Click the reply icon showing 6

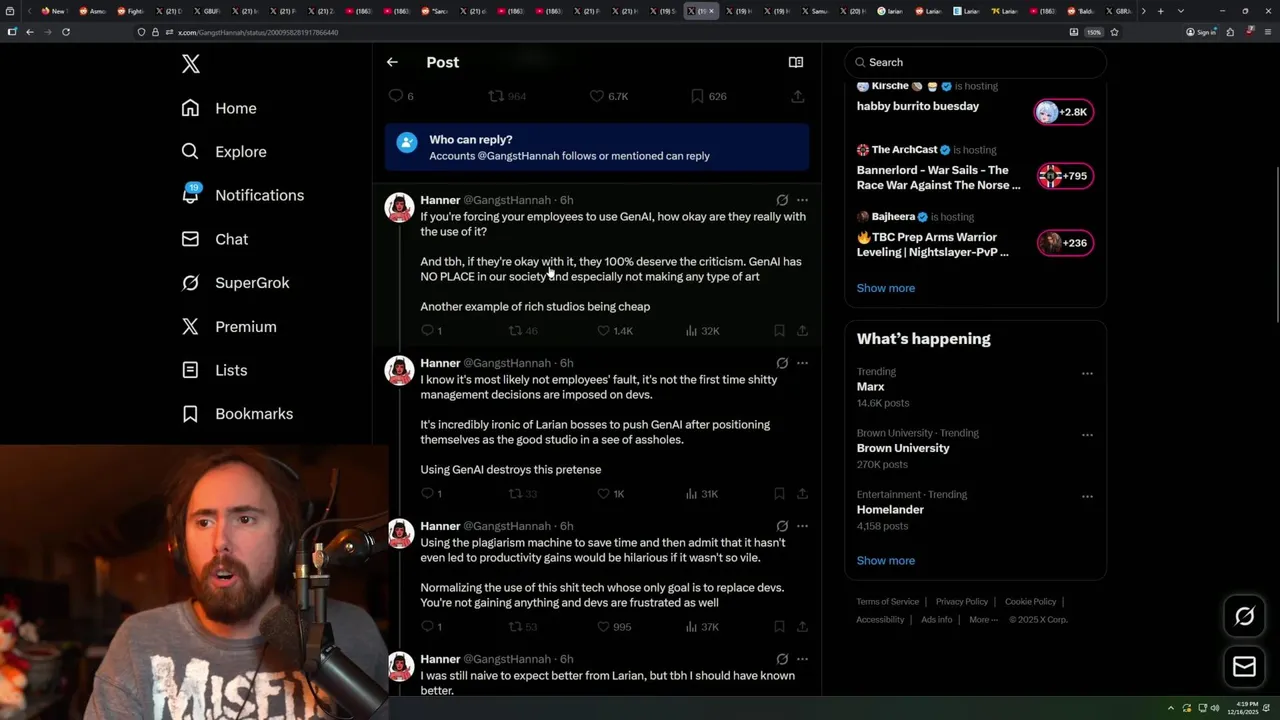(x=401, y=96)
